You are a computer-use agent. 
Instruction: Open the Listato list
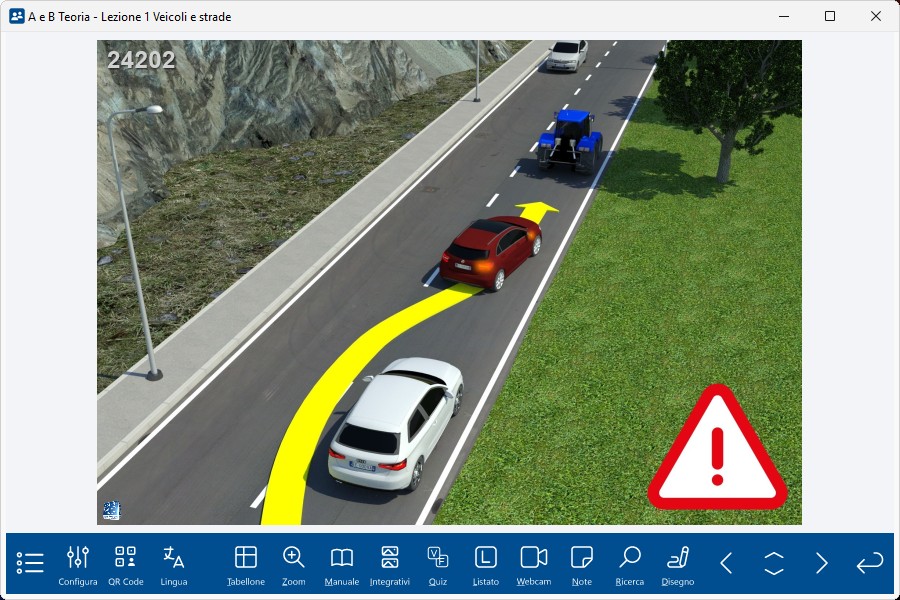click(486, 565)
